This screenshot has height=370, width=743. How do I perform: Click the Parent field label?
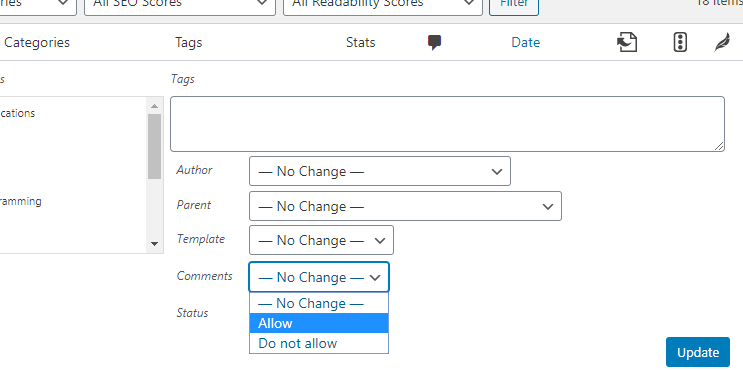tap(194, 205)
